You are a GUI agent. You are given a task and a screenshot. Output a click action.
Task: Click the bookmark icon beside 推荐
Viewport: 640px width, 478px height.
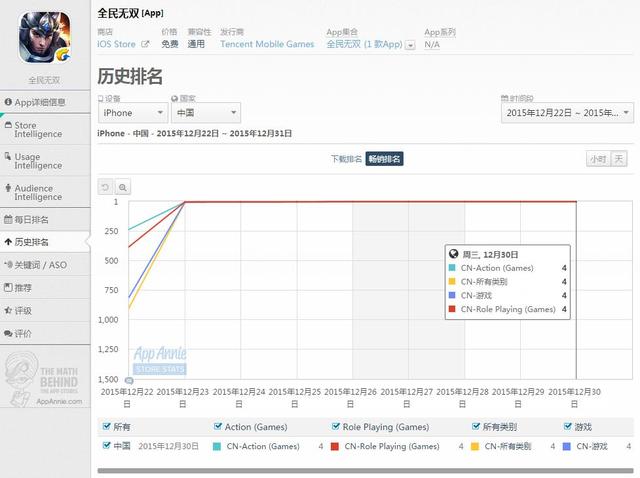pyautogui.click(x=8, y=287)
